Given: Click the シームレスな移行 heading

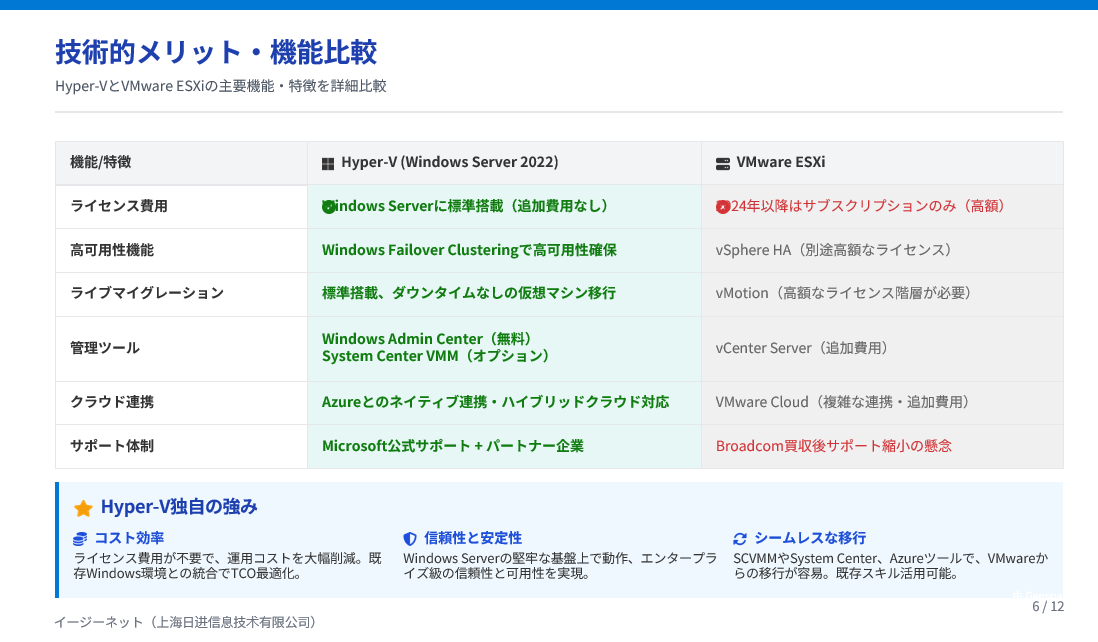Looking at the screenshot, I should click(810, 538).
